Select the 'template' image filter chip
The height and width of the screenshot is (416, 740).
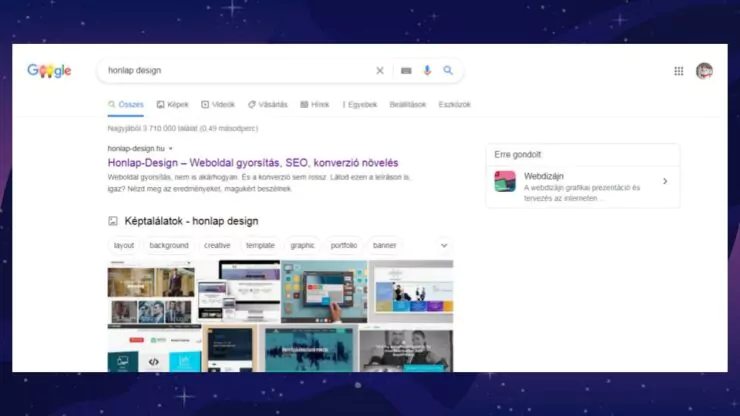(260, 246)
